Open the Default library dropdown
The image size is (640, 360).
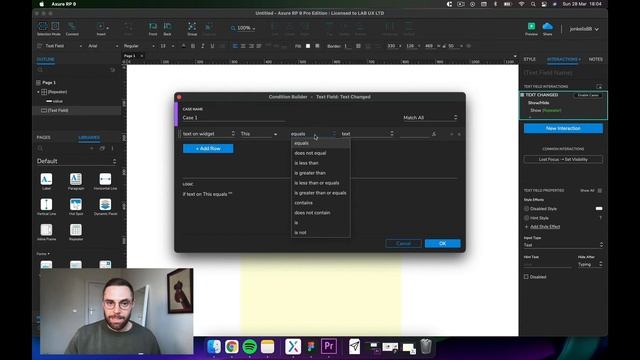click(x=77, y=161)
